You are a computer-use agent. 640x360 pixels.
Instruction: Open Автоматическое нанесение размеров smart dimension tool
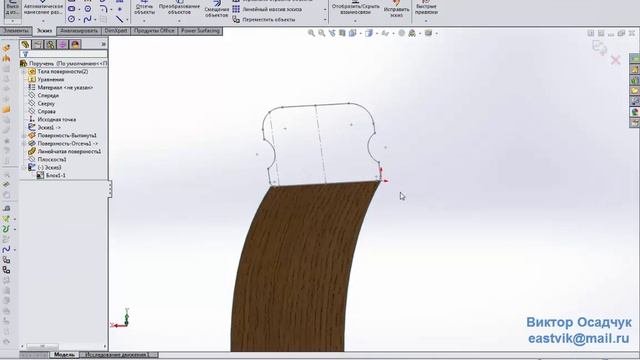(x=43, y=8)
